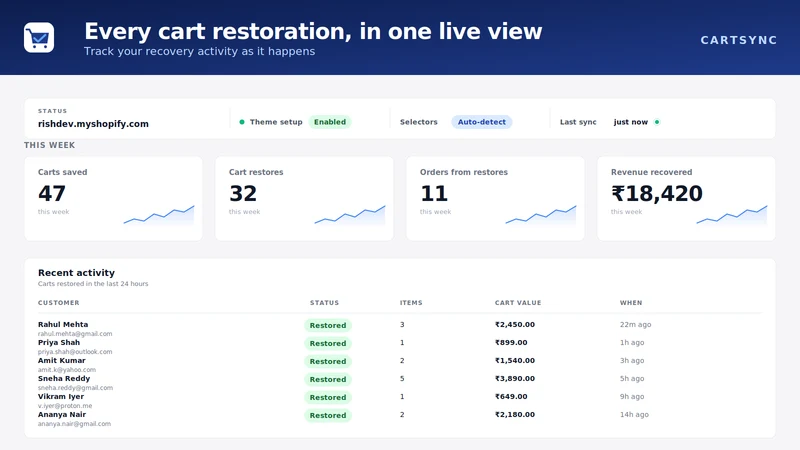Select customer Vikram Iyer
This screenshot has width=800, height=450.
(x=61, y=396)
